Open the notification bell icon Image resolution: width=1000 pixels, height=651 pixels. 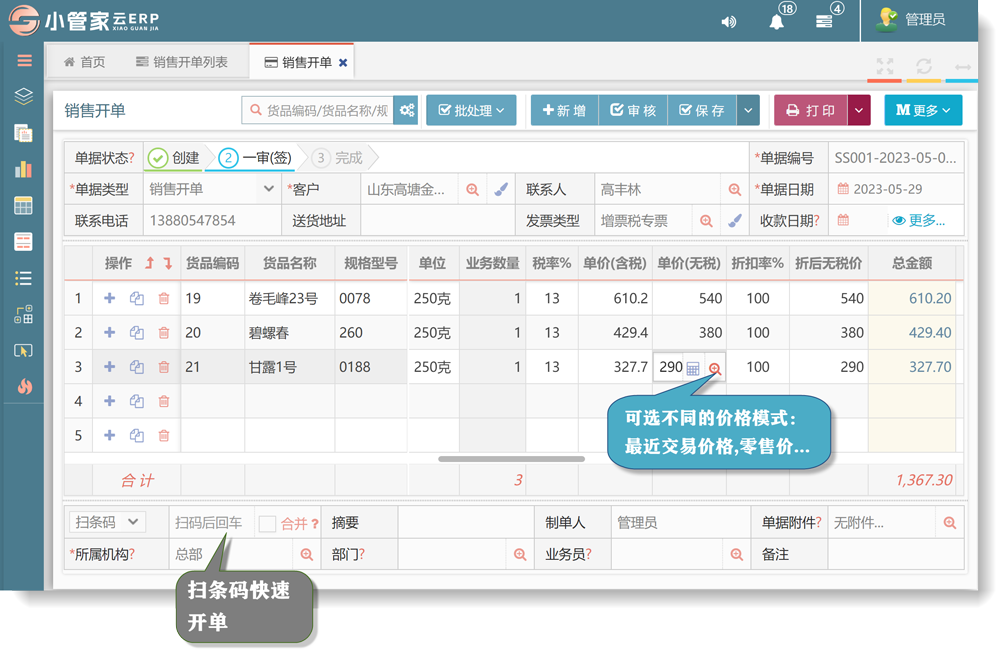[777, 21]
